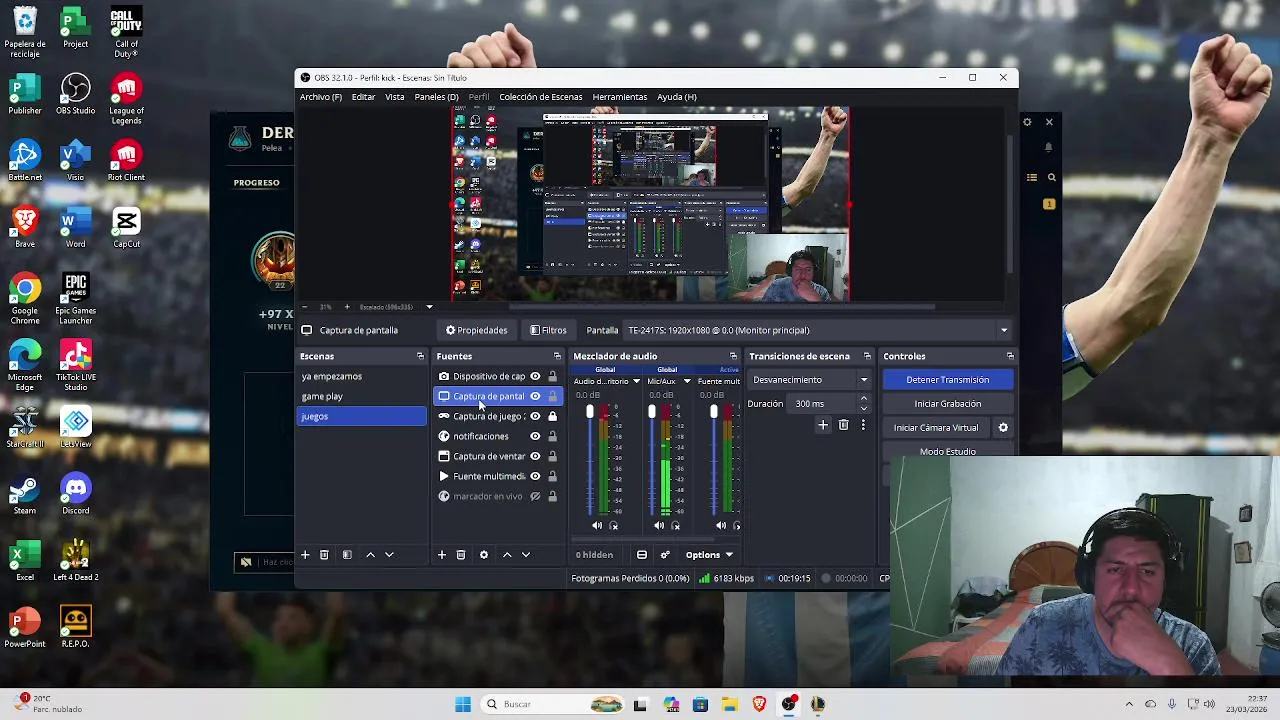Open the Editar menu
This screenshot has width=1280, height=720.
click(x=363, y=97)
